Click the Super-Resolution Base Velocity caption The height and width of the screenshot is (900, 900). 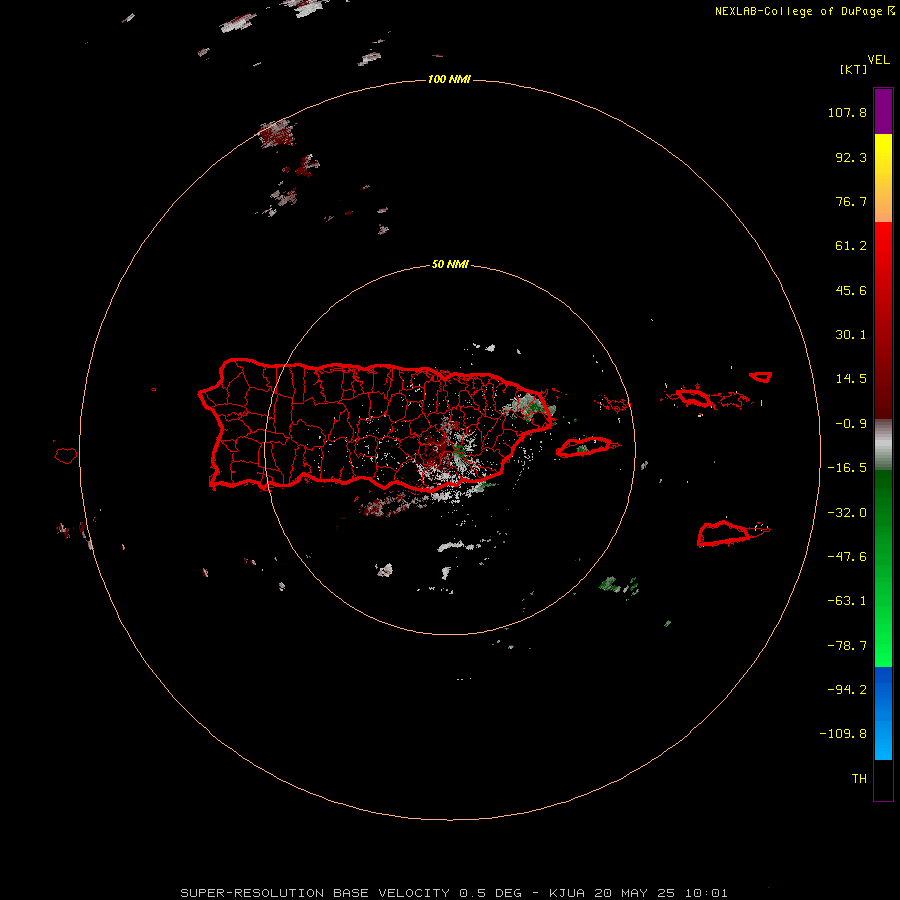coord(453,893)
